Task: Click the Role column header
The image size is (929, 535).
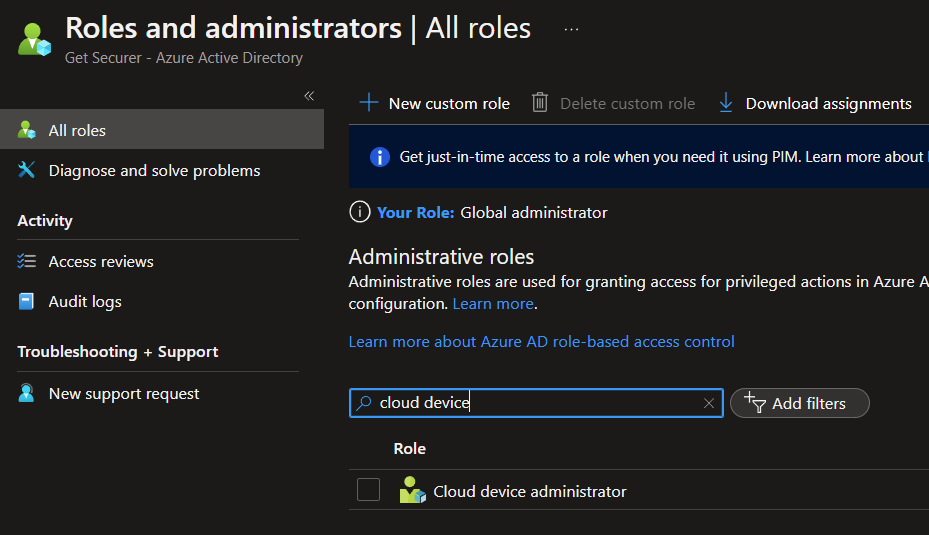Action: pos(409,448)
